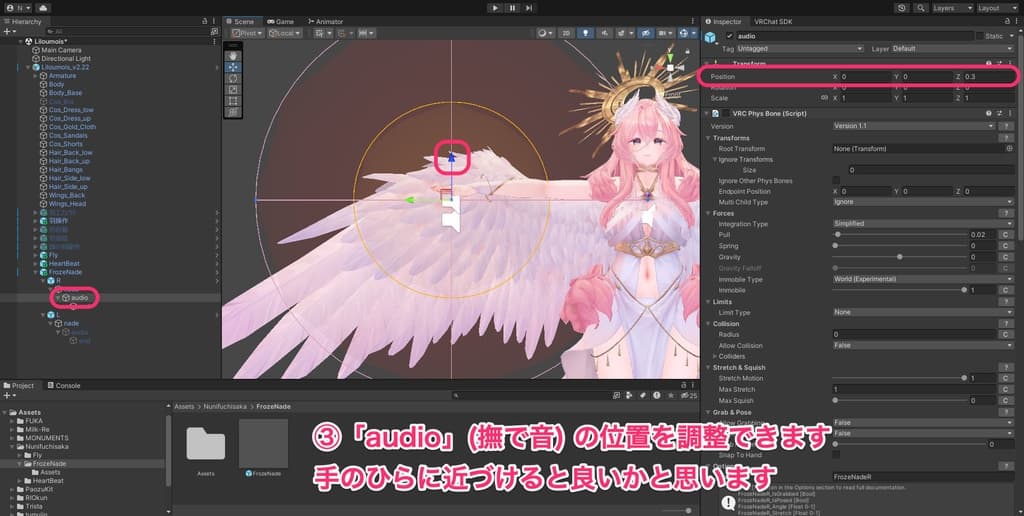The height and width of the screenshot is (516, 1024).
Task: Open the VRChat SDK tab
Action: tap(773, 22)
